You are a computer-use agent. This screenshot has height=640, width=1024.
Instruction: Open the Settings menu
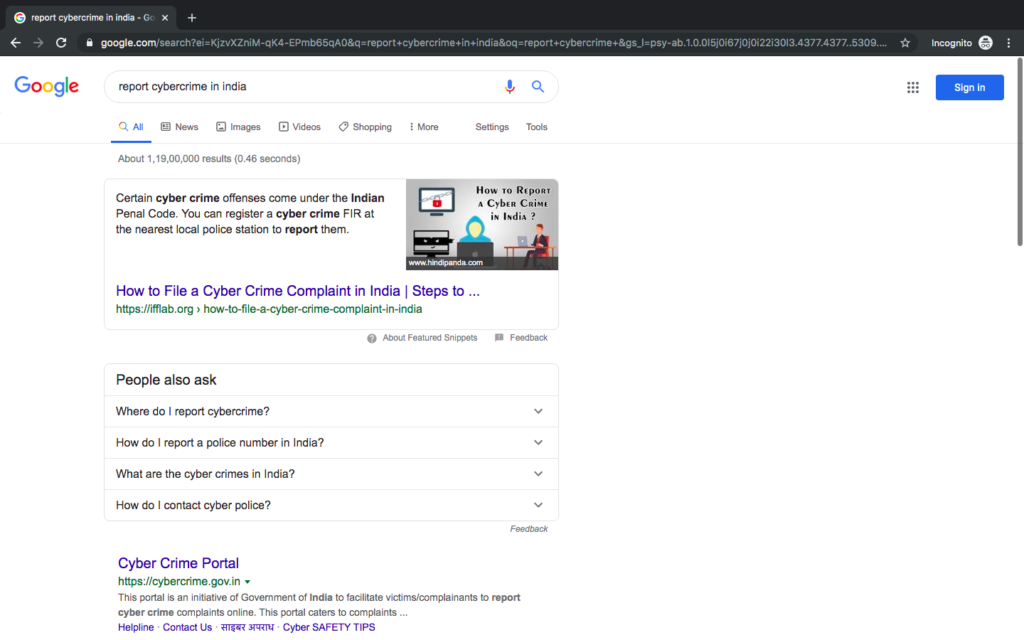pyautogui.click(x=492, y=127)
